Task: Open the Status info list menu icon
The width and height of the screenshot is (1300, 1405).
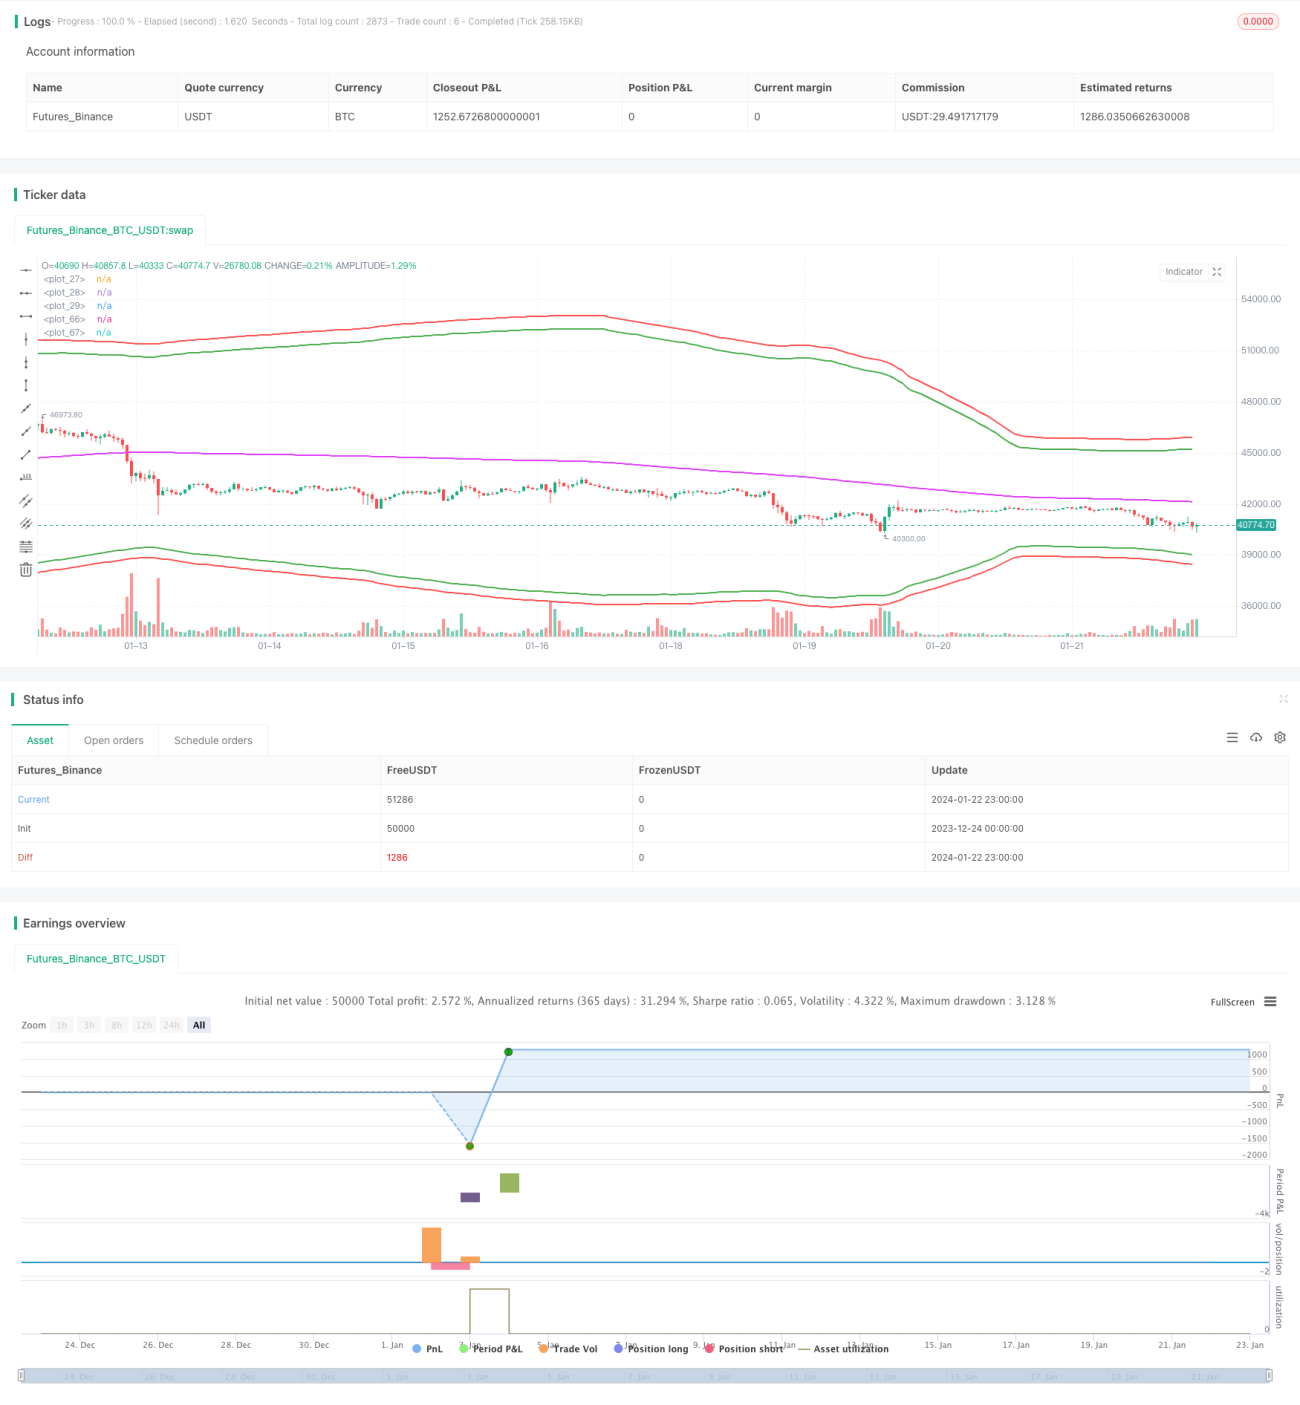Action: [1232, 737]
